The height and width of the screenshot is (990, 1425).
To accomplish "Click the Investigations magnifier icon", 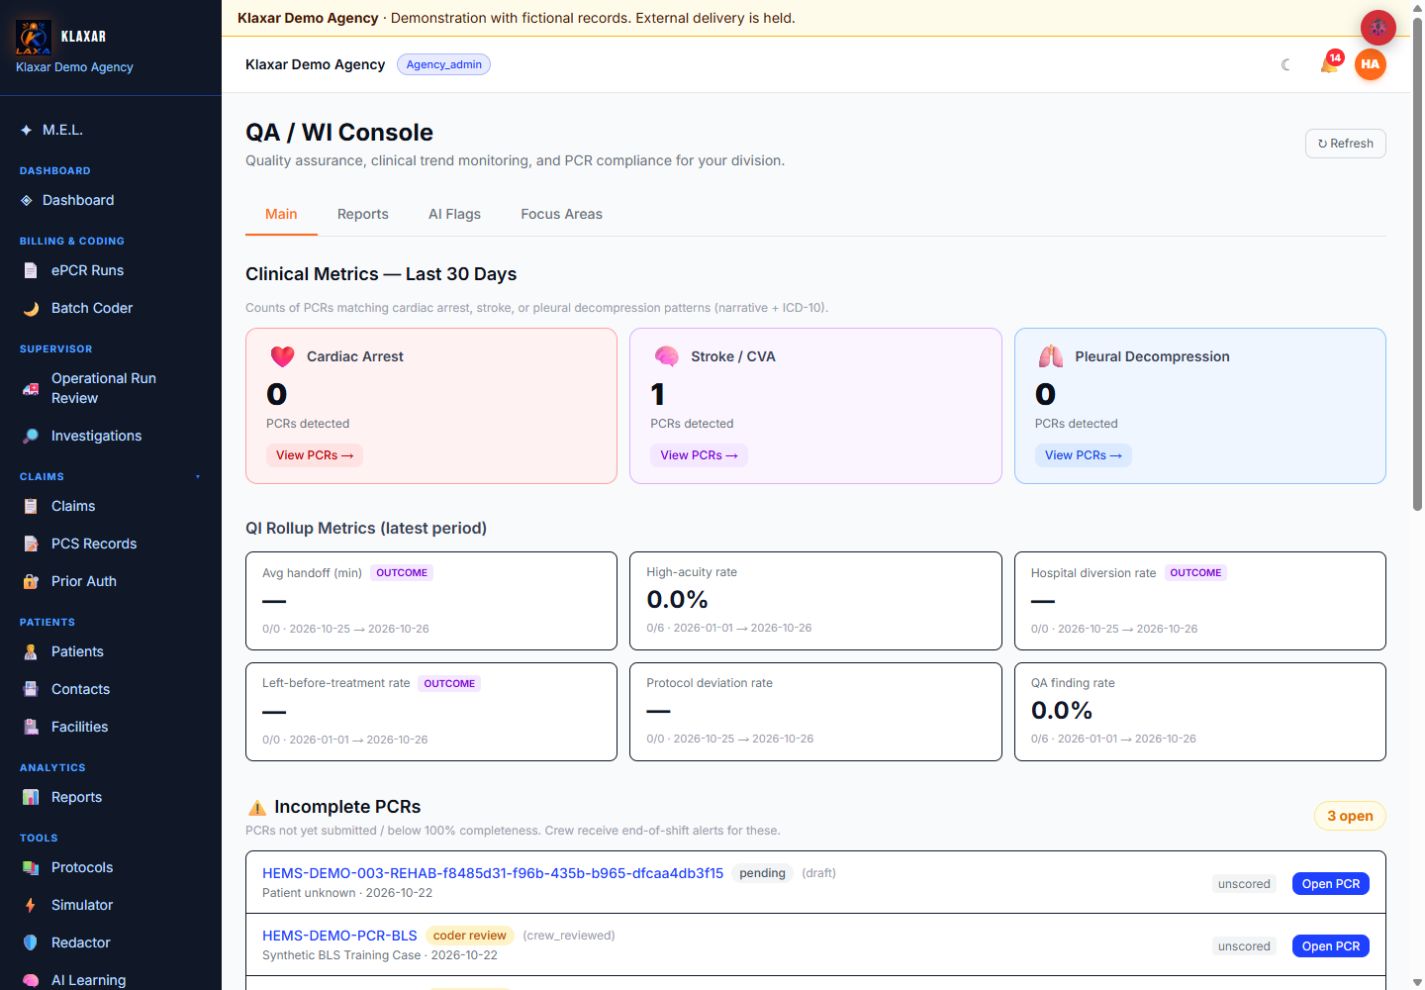I will 31,436.
